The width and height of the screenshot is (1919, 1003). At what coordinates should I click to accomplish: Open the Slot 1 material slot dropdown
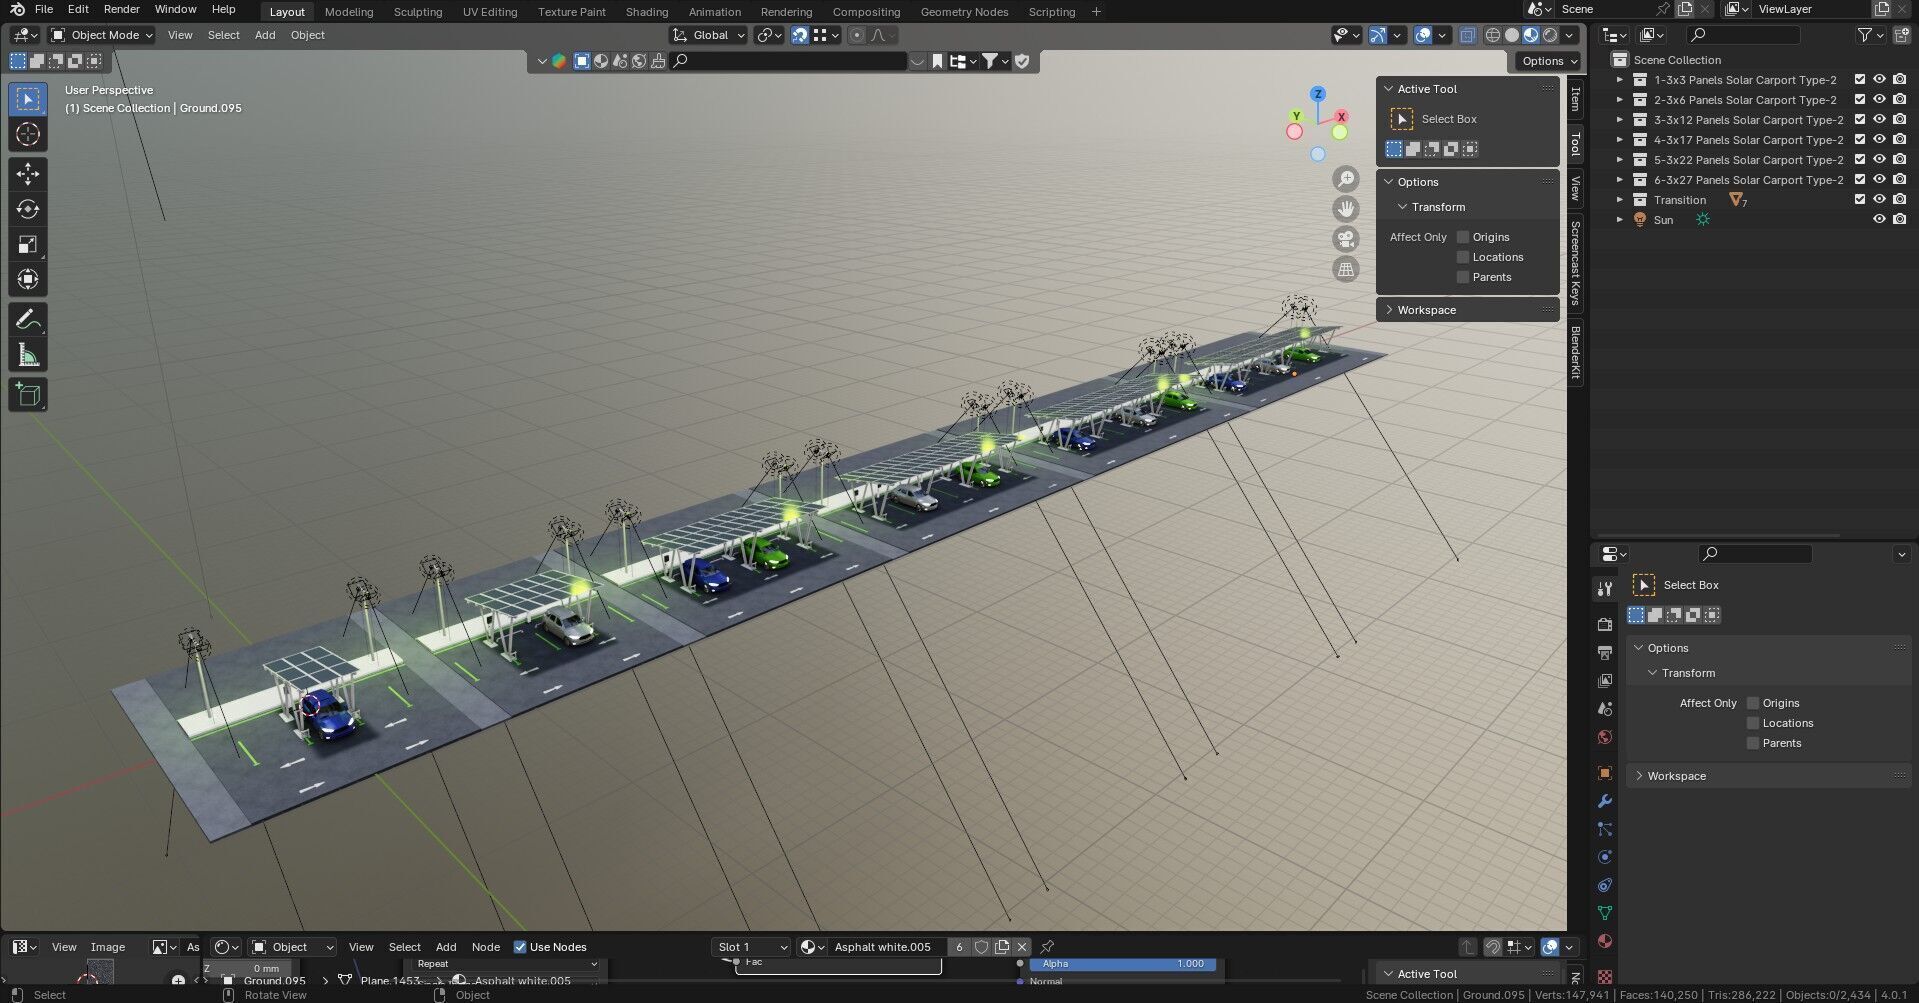752,947
